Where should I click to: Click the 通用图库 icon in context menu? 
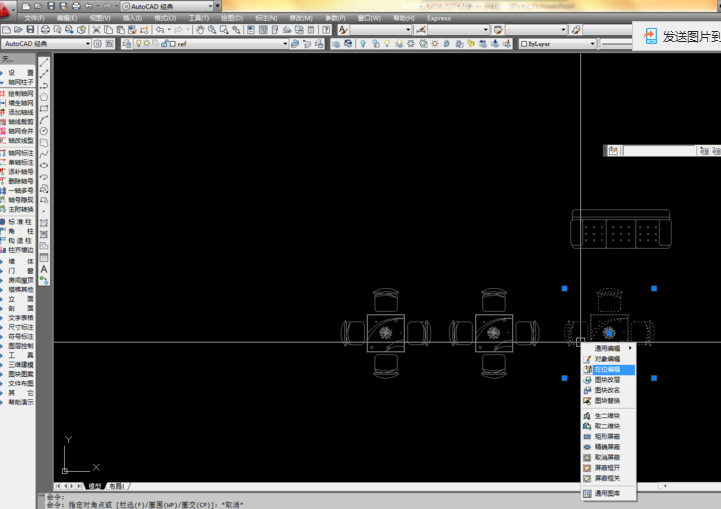coord(587,493)
